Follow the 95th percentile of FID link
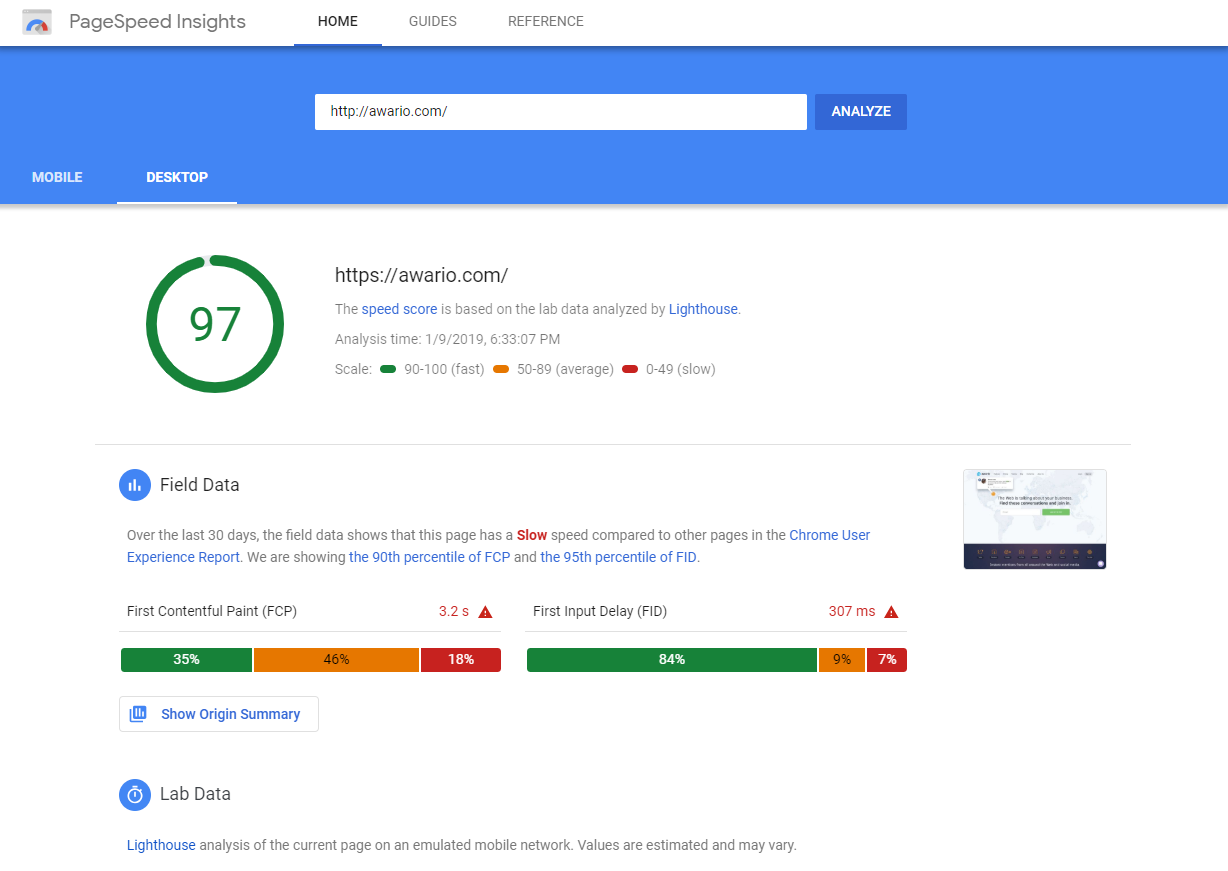The width and height of the screenshot is (1228, 871). [x=618, y=557]
